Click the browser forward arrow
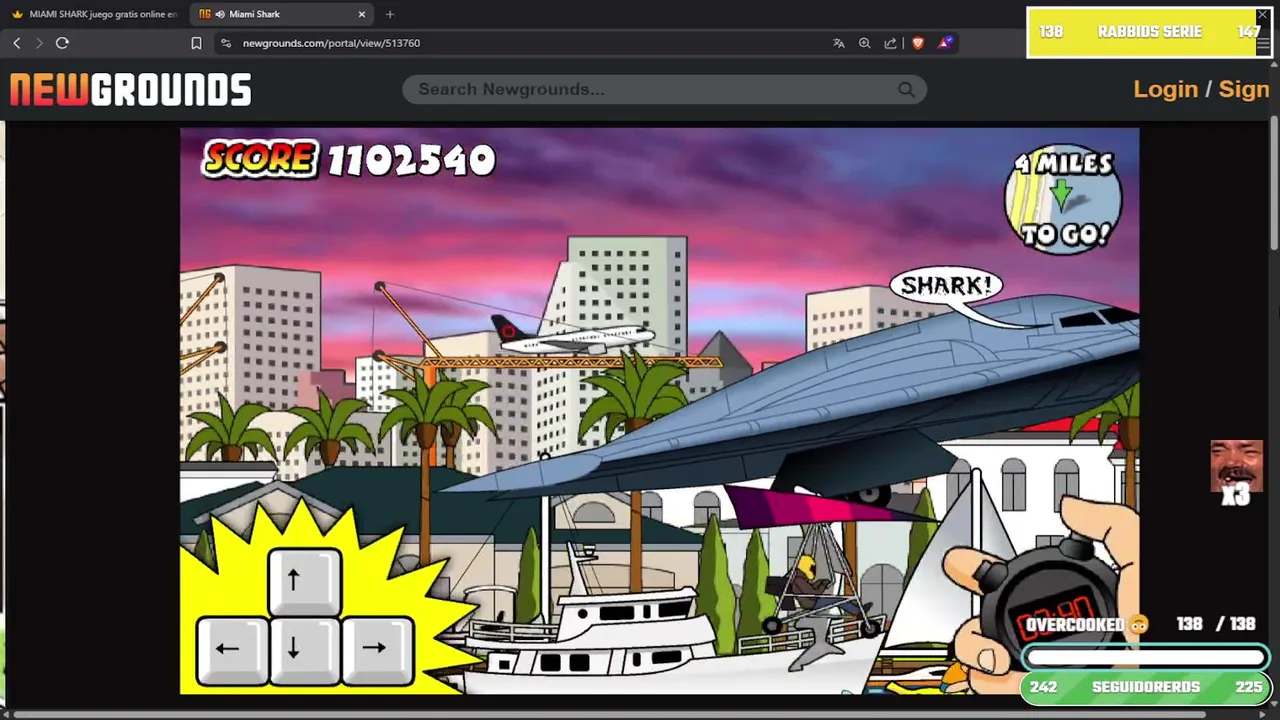Viewport: 1280px width, 720px height. point(39,43)
